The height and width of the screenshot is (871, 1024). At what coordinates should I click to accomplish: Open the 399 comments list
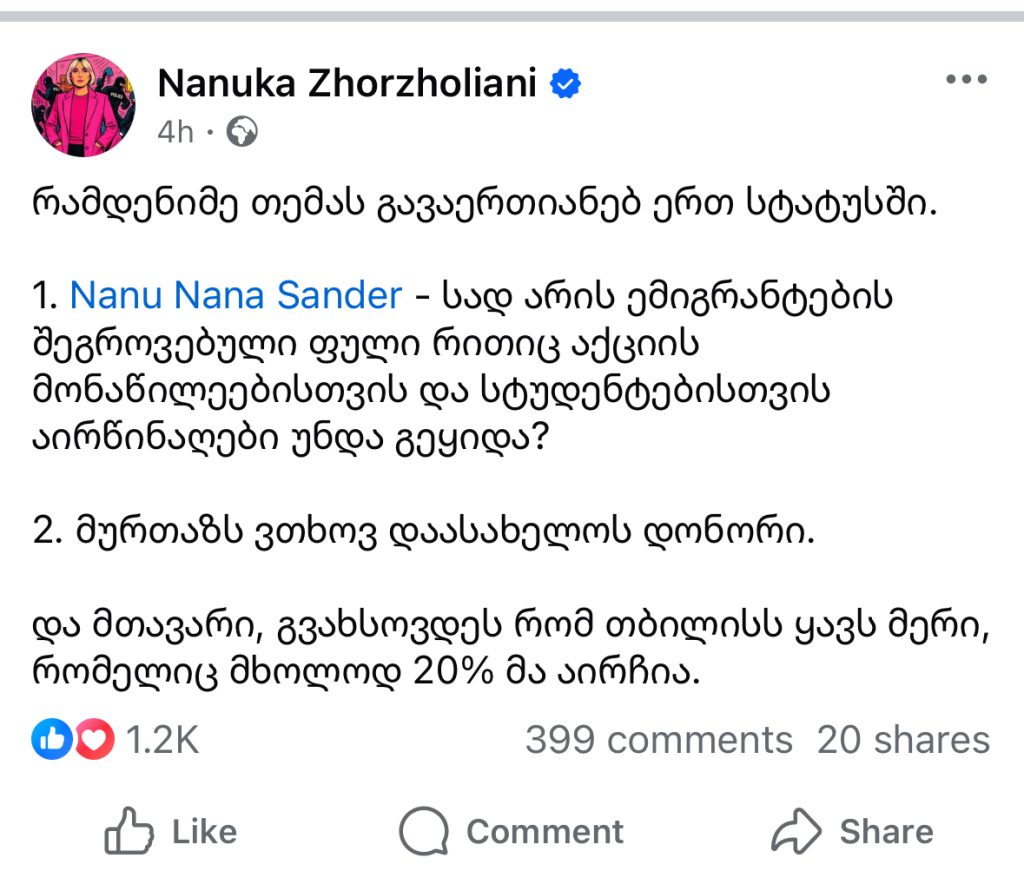pyautogui.click(x=658, y=740)
